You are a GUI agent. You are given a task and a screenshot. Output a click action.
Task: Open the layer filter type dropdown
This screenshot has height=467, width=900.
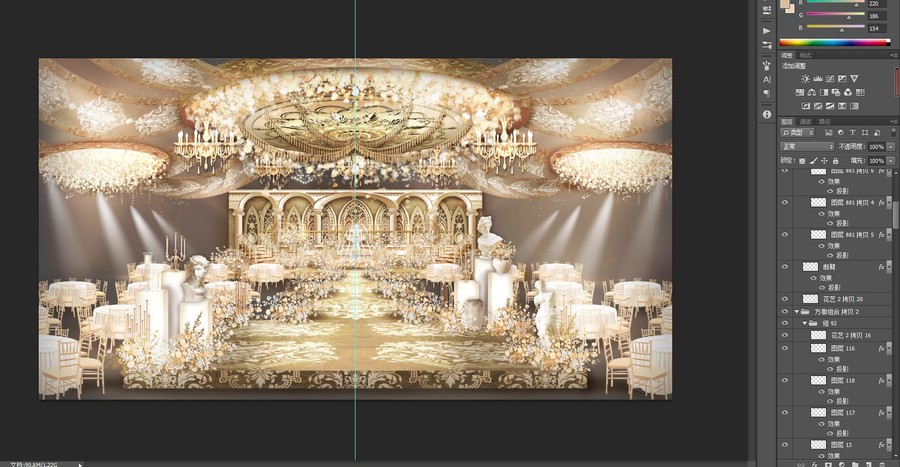[797, 133]
